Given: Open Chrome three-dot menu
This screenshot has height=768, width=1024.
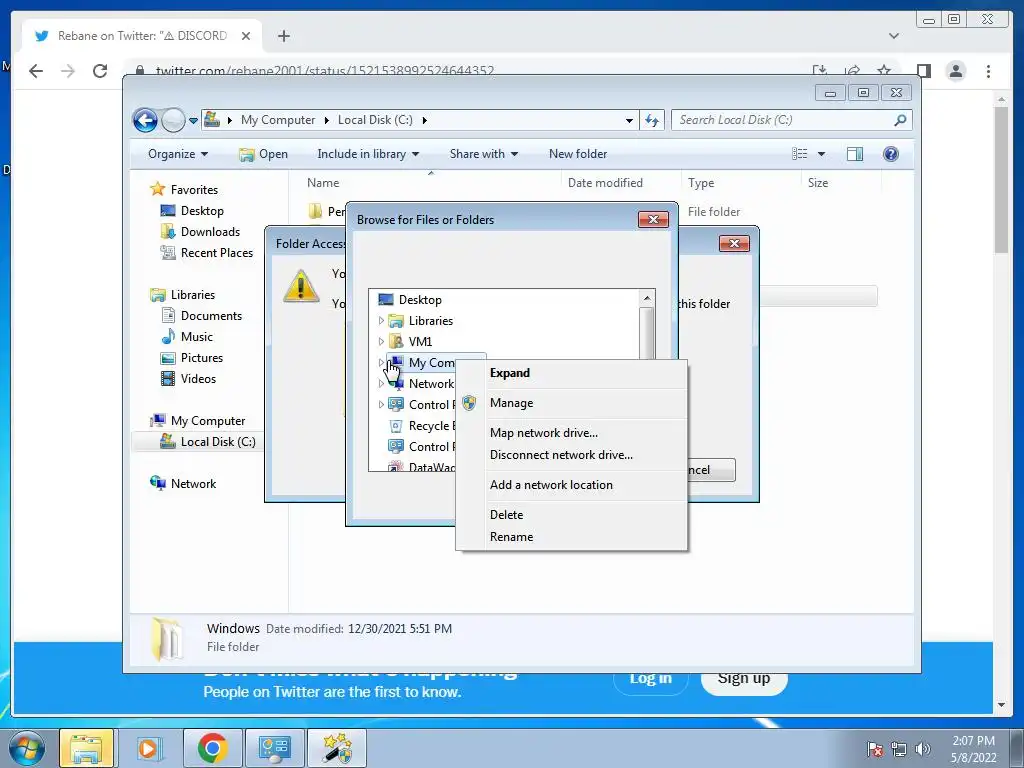Looking at the screenshot, I should [x=988, y=71].
